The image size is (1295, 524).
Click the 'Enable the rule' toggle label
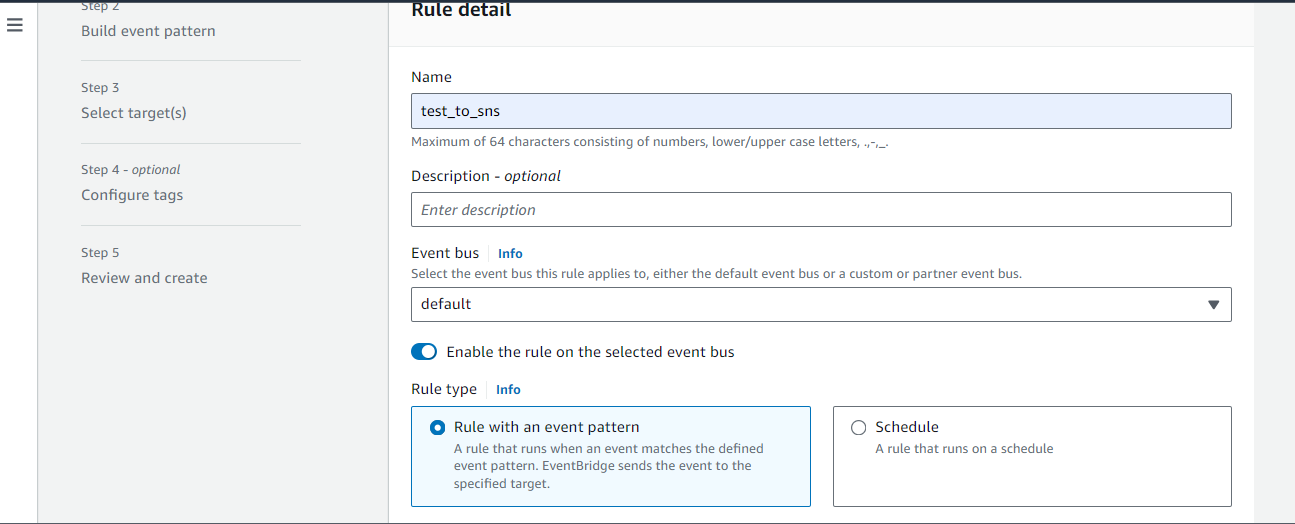pyautogui.click(x=590, y=352)
